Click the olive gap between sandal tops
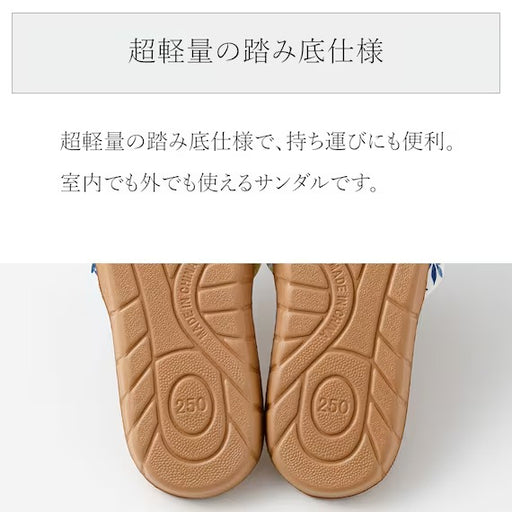The image size is (512, 512). tap(267, 267)
